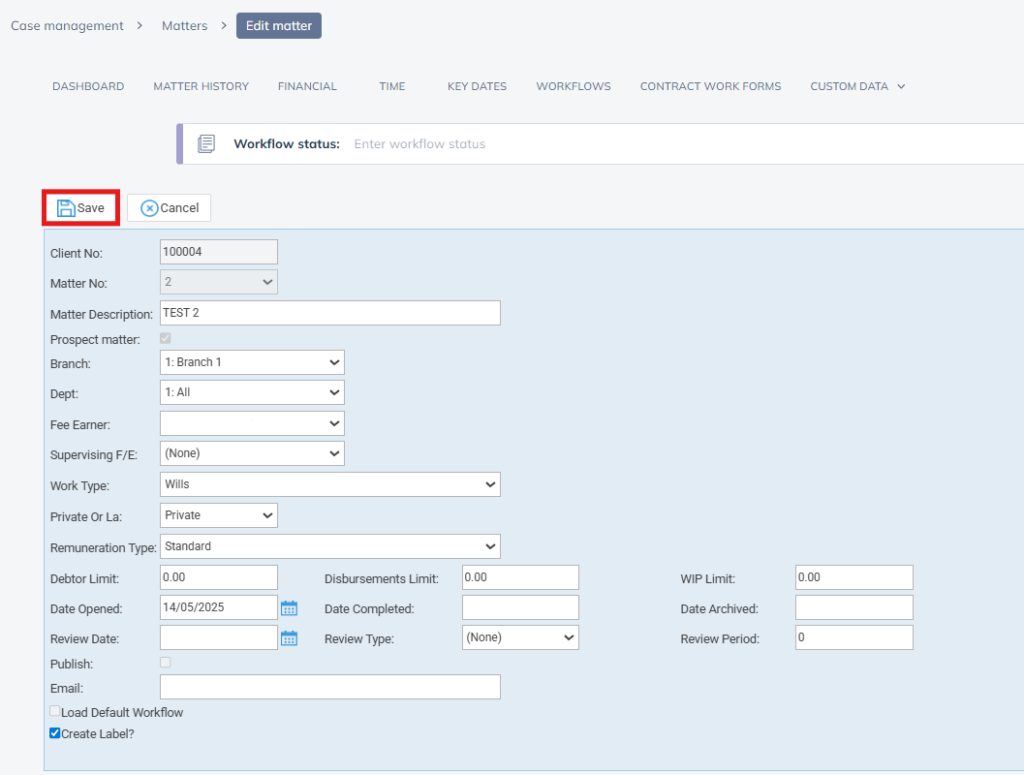The image size is (1024, 775).
Task: Go to the Financial tab
Action: click(x=307, y=86)
